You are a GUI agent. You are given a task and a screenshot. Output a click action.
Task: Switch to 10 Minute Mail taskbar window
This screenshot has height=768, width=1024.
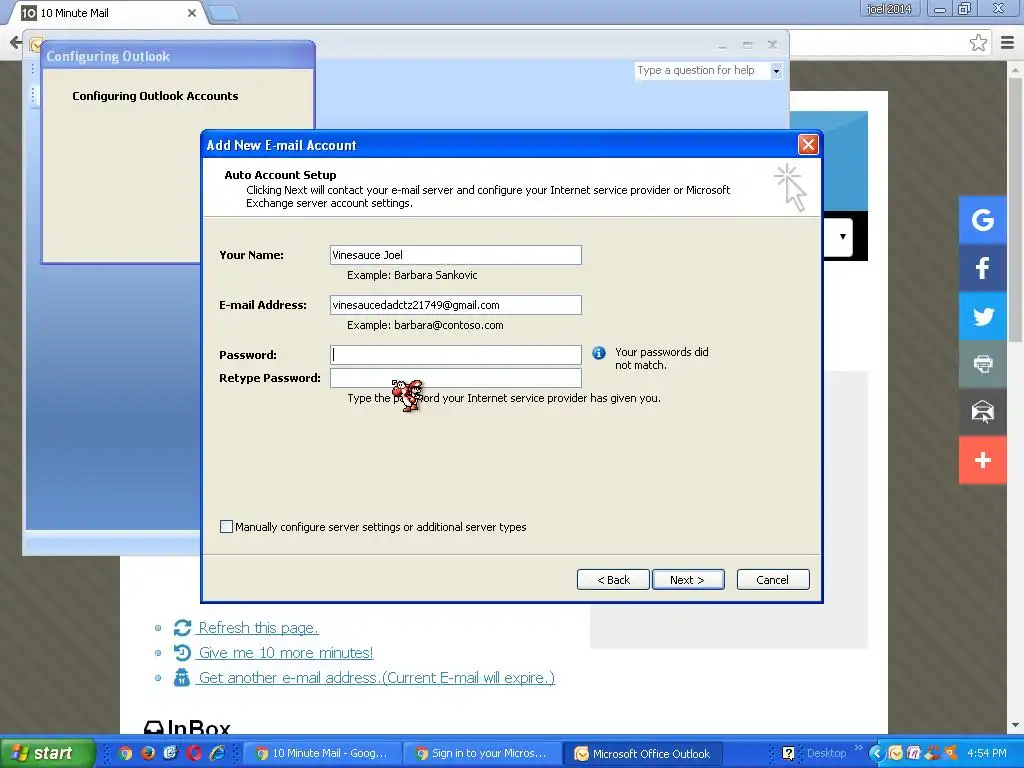coord(321,754)
